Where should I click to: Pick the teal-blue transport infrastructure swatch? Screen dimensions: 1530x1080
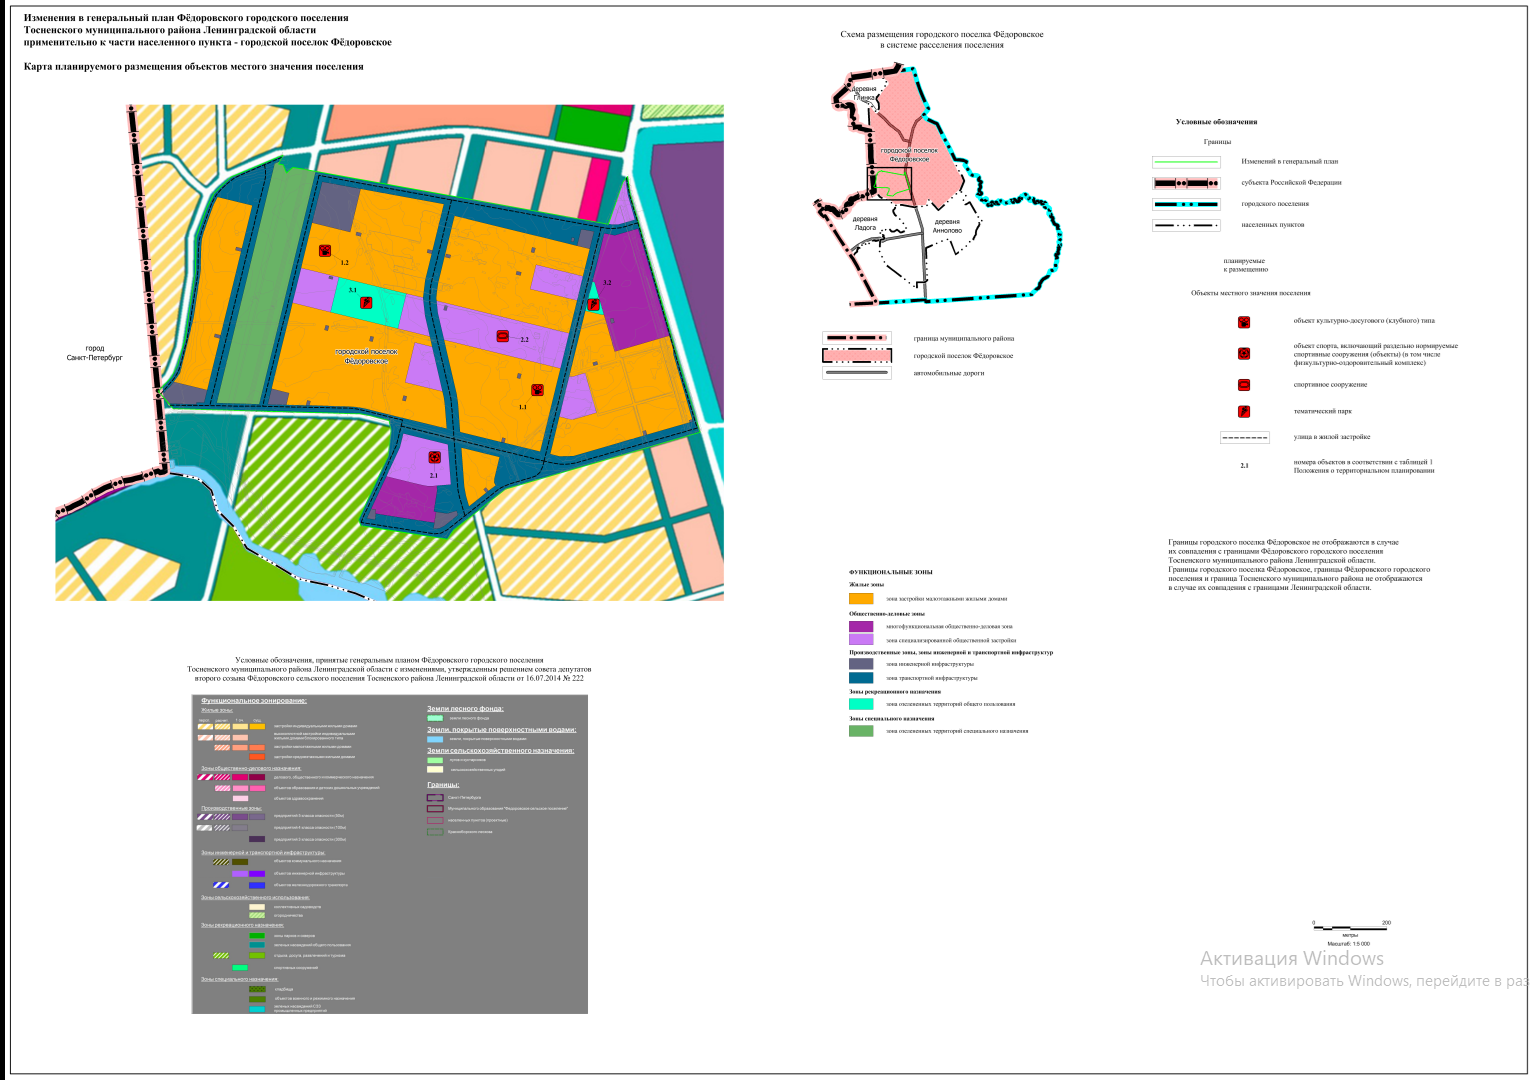click(860, 678)
